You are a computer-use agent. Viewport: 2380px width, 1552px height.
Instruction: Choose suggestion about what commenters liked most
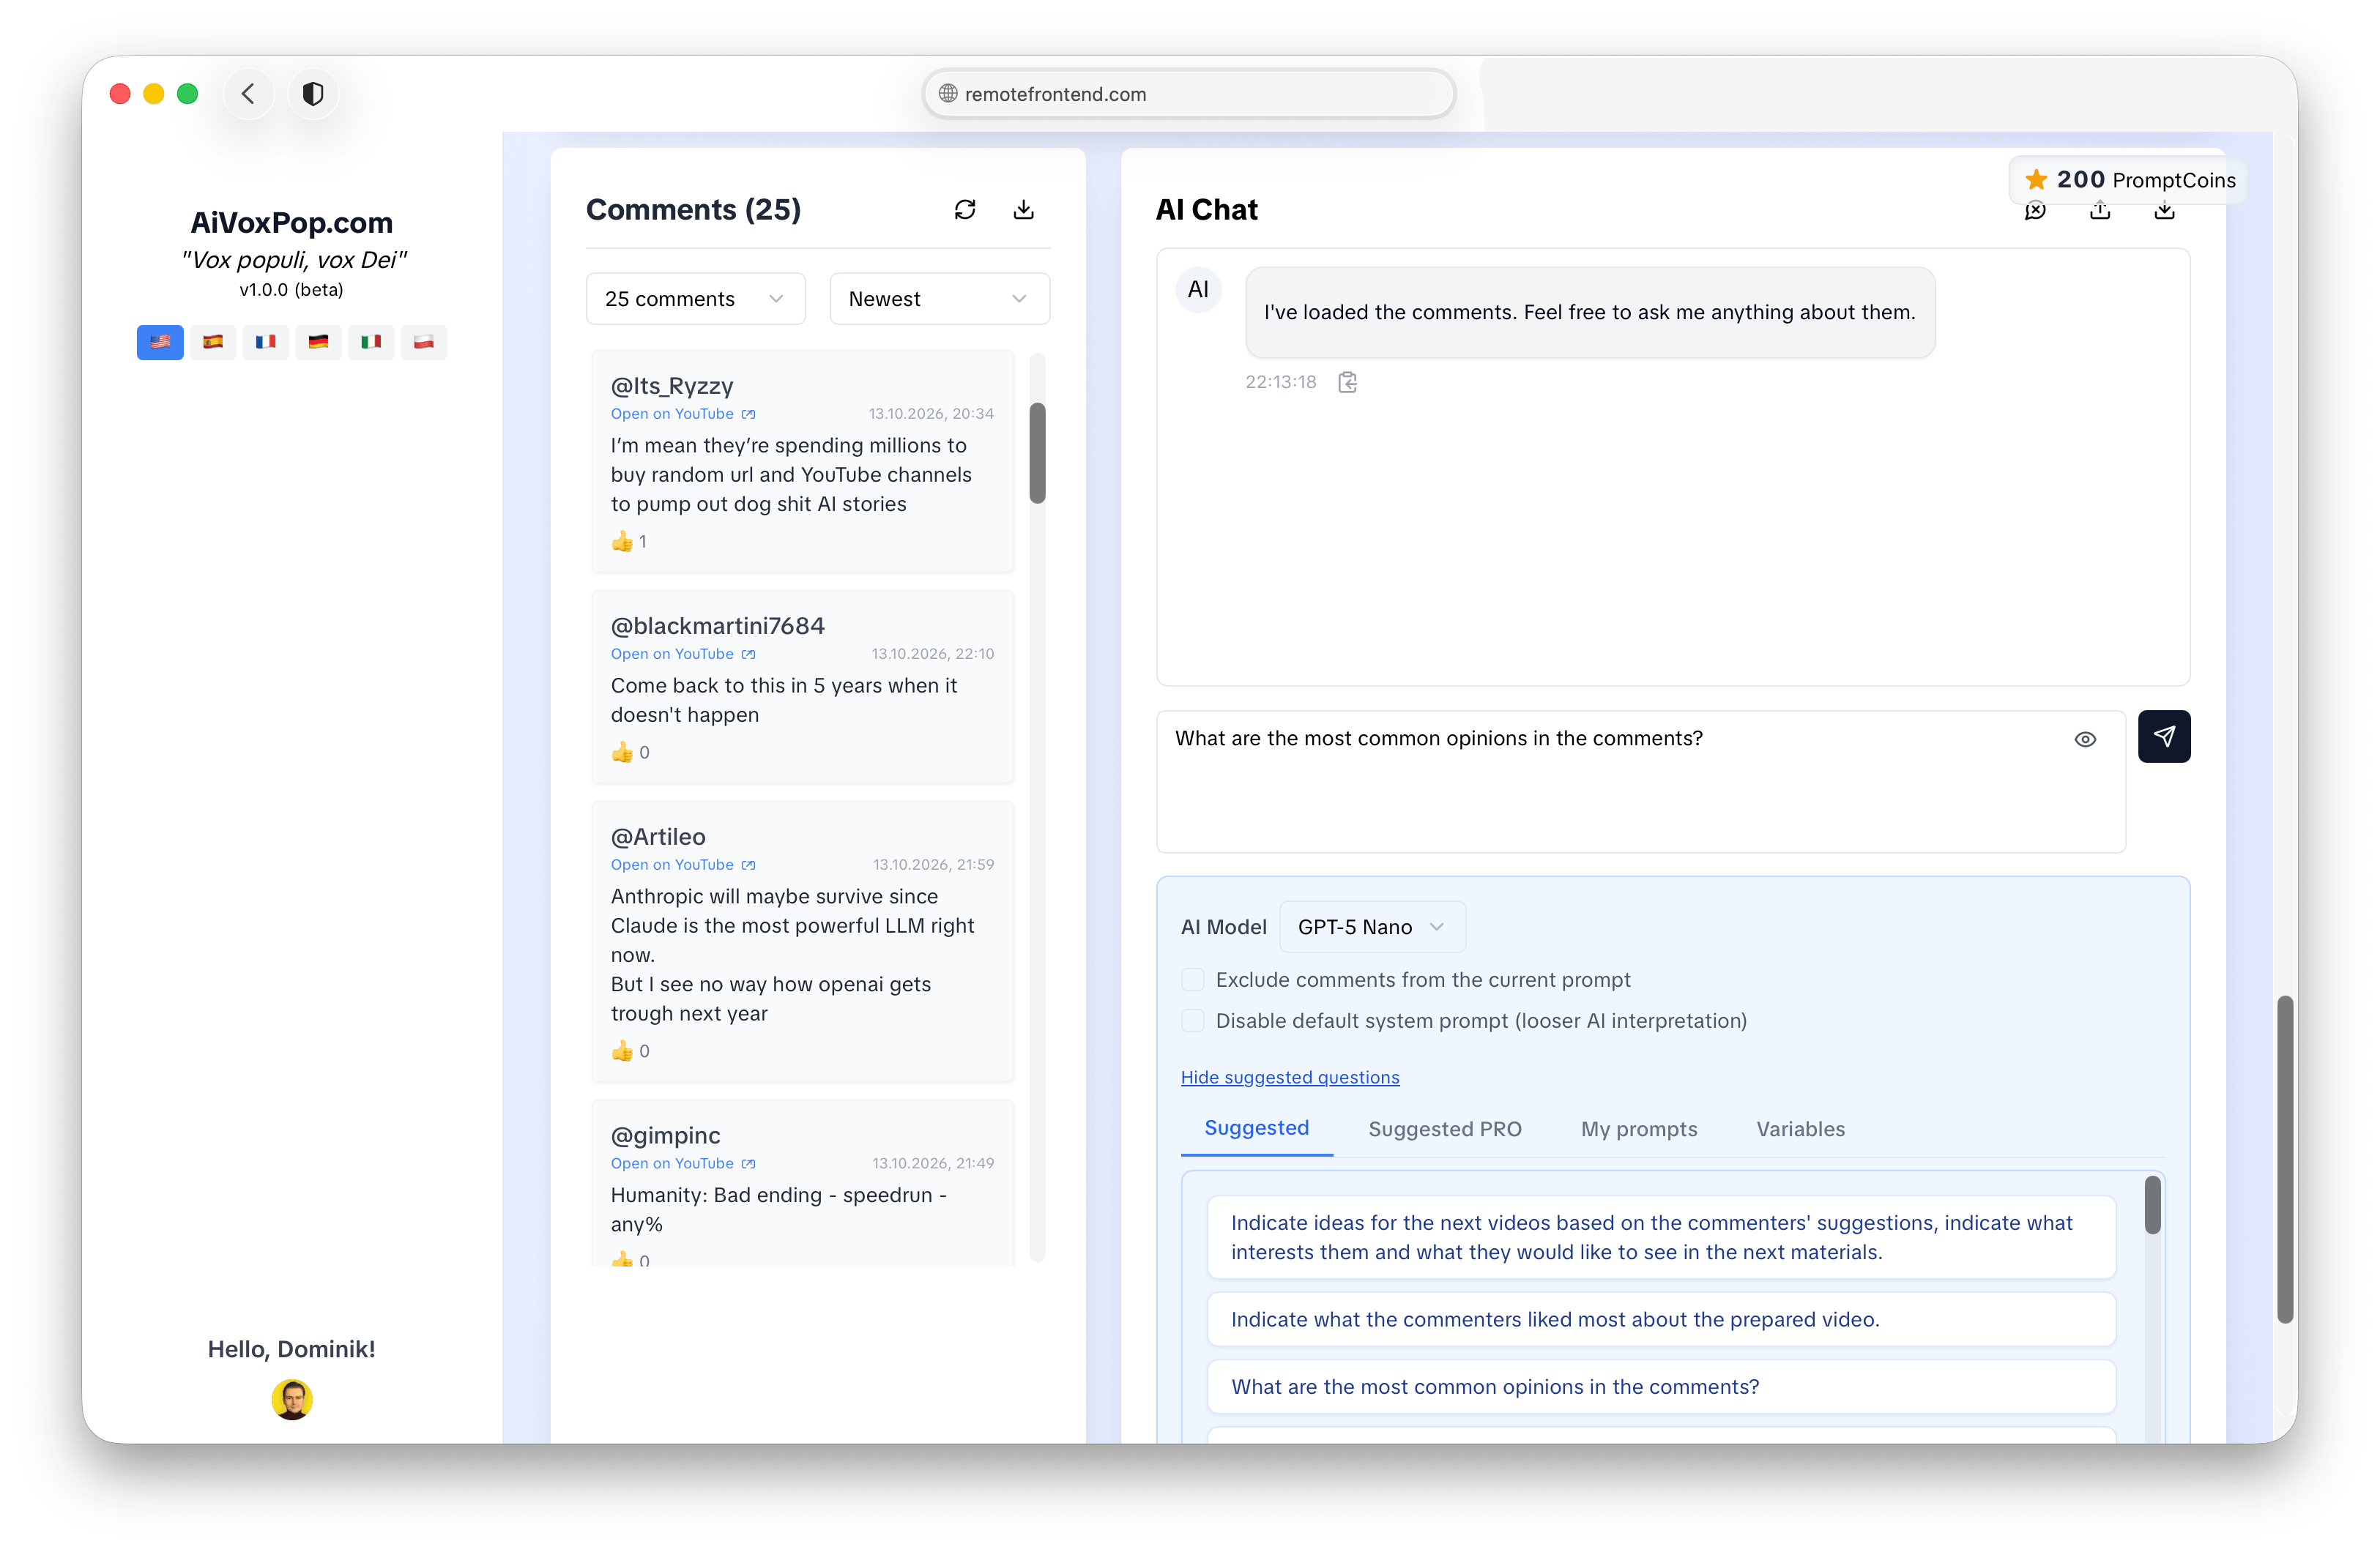click(1660, 1319)
